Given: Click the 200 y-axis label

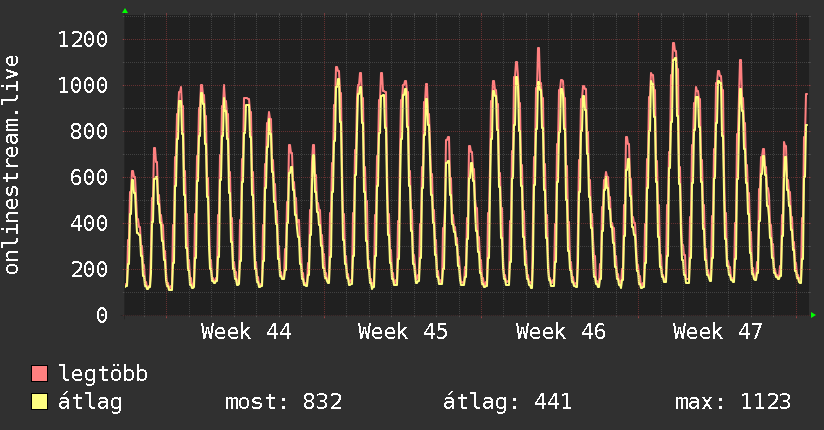Looking at the screenshot, I should coord(89,269).
